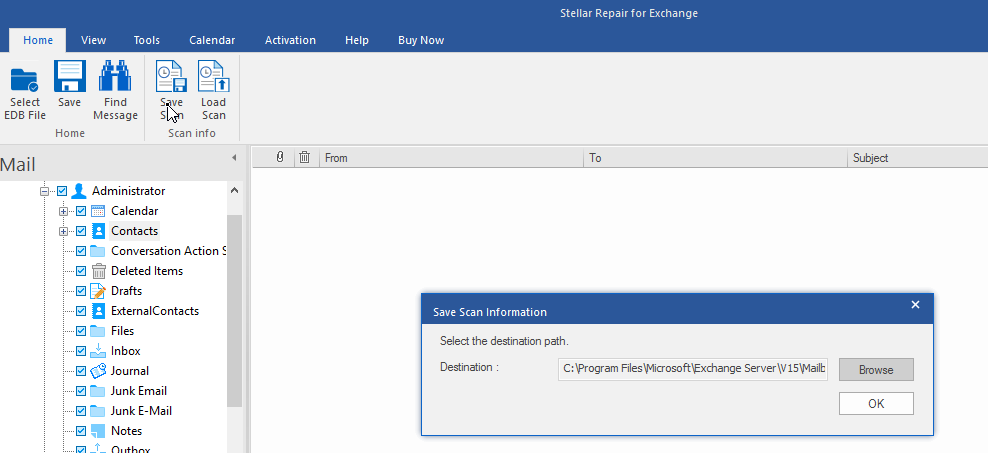Uncheck the Journal checkbox
The height and width of the screenshot is (453, 988).
point(81,371)
